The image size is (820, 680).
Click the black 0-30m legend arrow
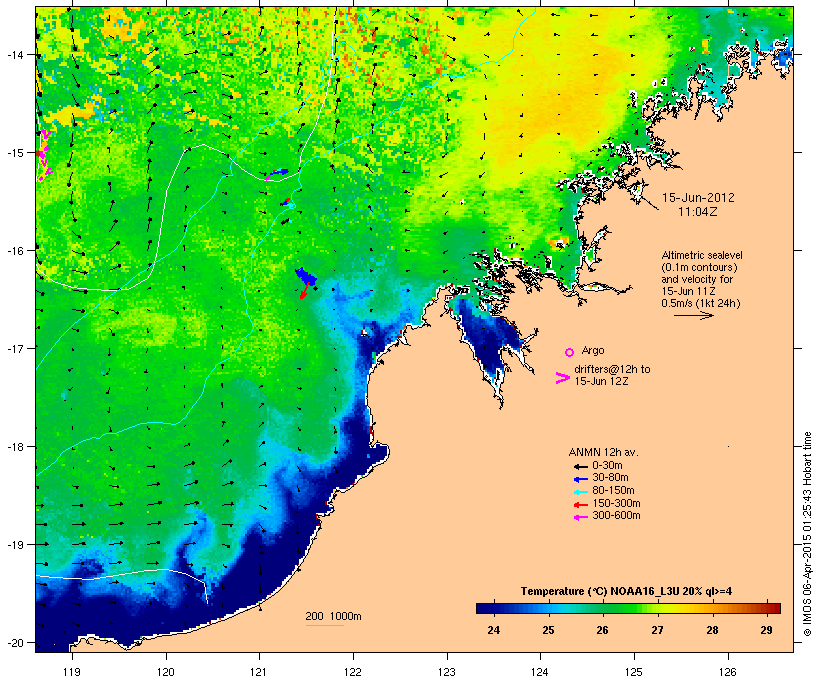tap(580, 466)
